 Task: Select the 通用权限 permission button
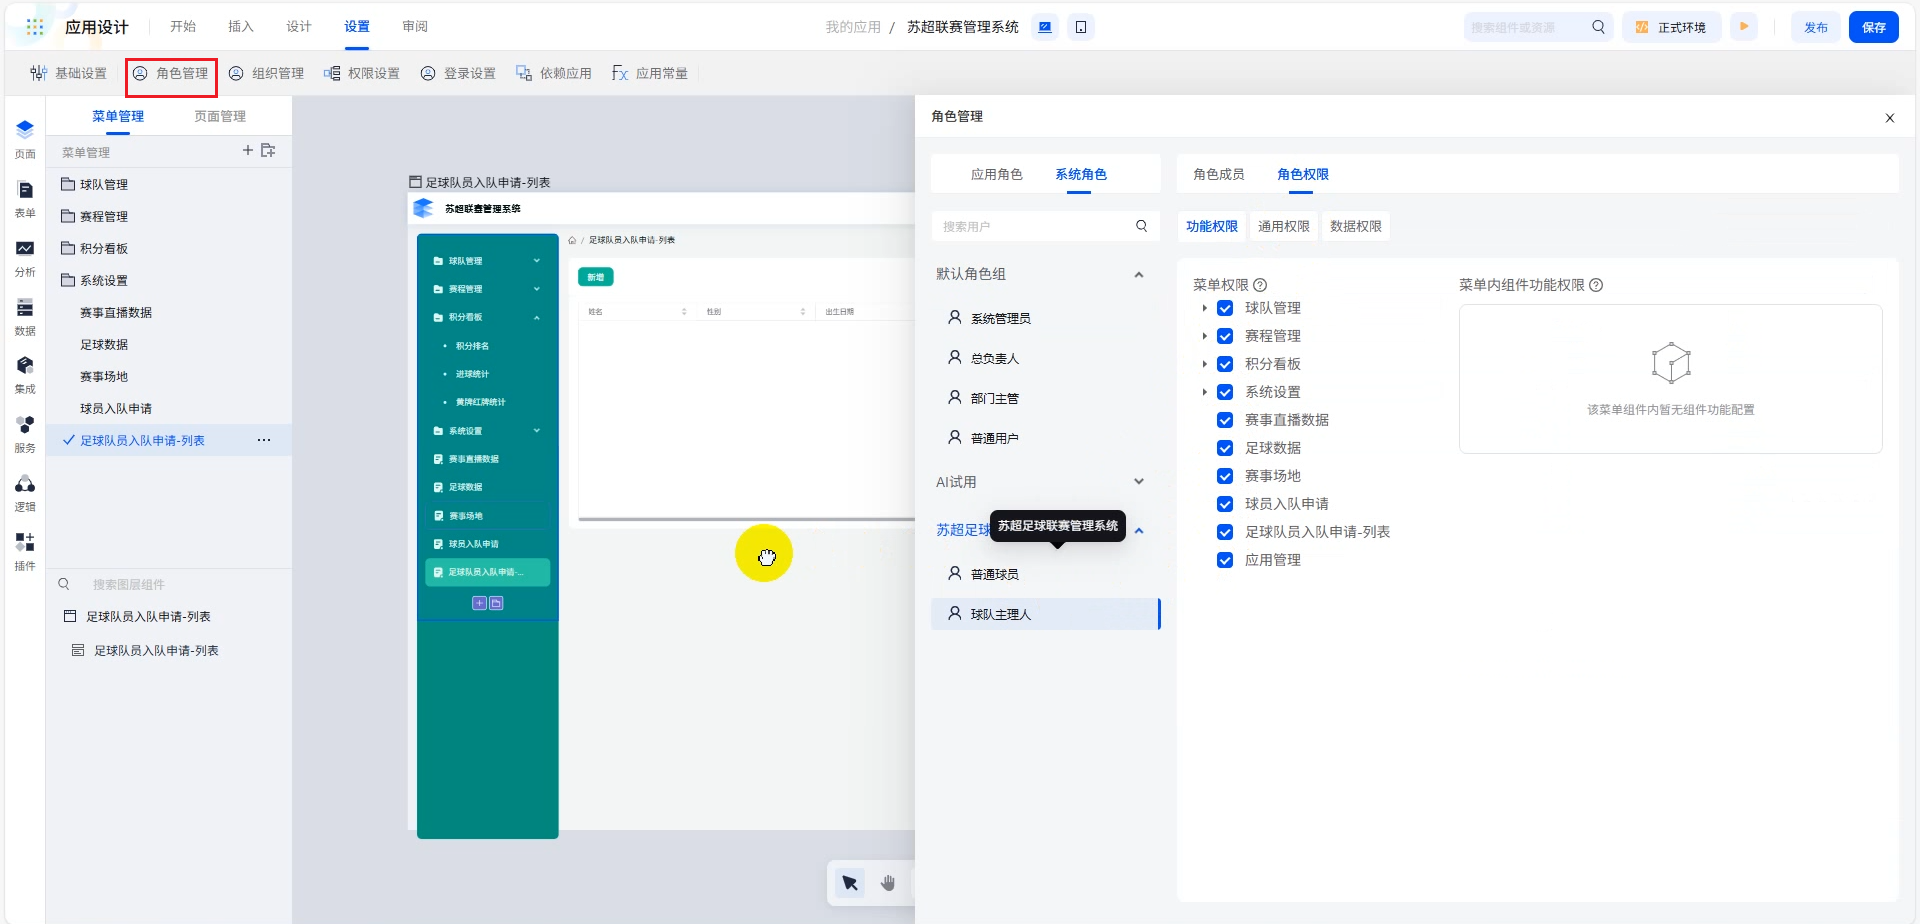(1284, 227)
